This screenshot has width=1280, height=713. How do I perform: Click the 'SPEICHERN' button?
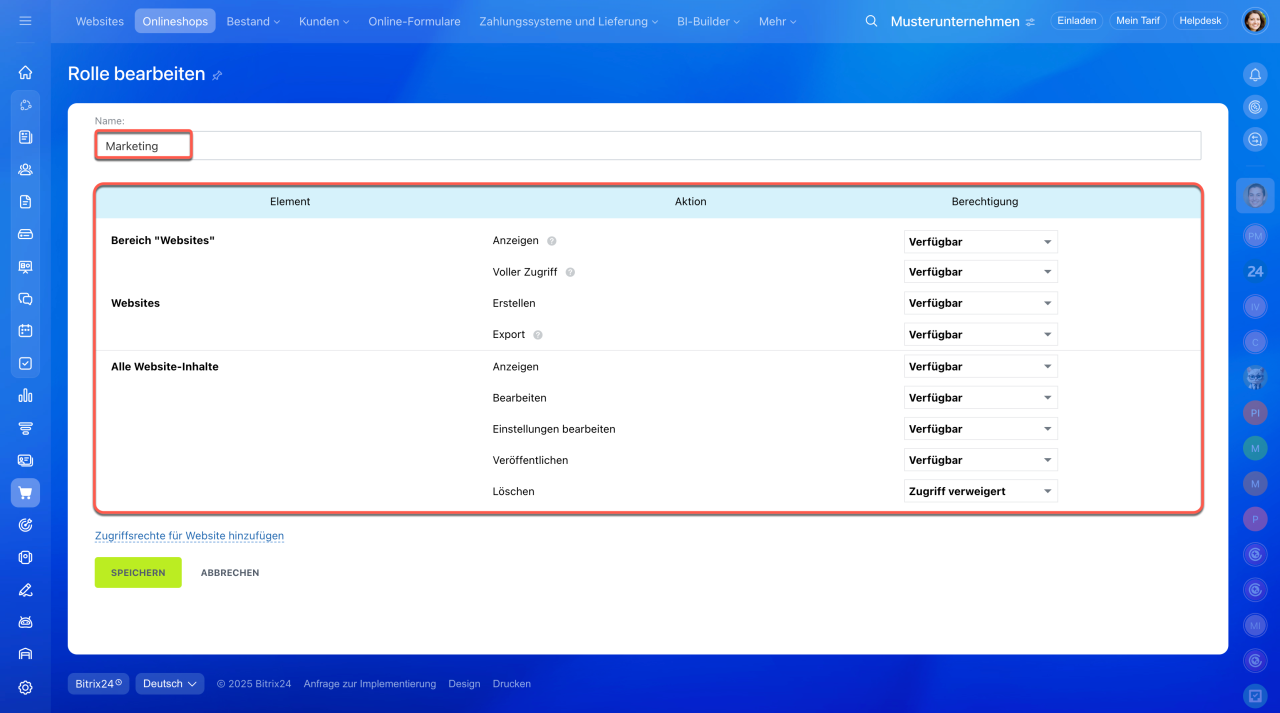click(138, 573)
